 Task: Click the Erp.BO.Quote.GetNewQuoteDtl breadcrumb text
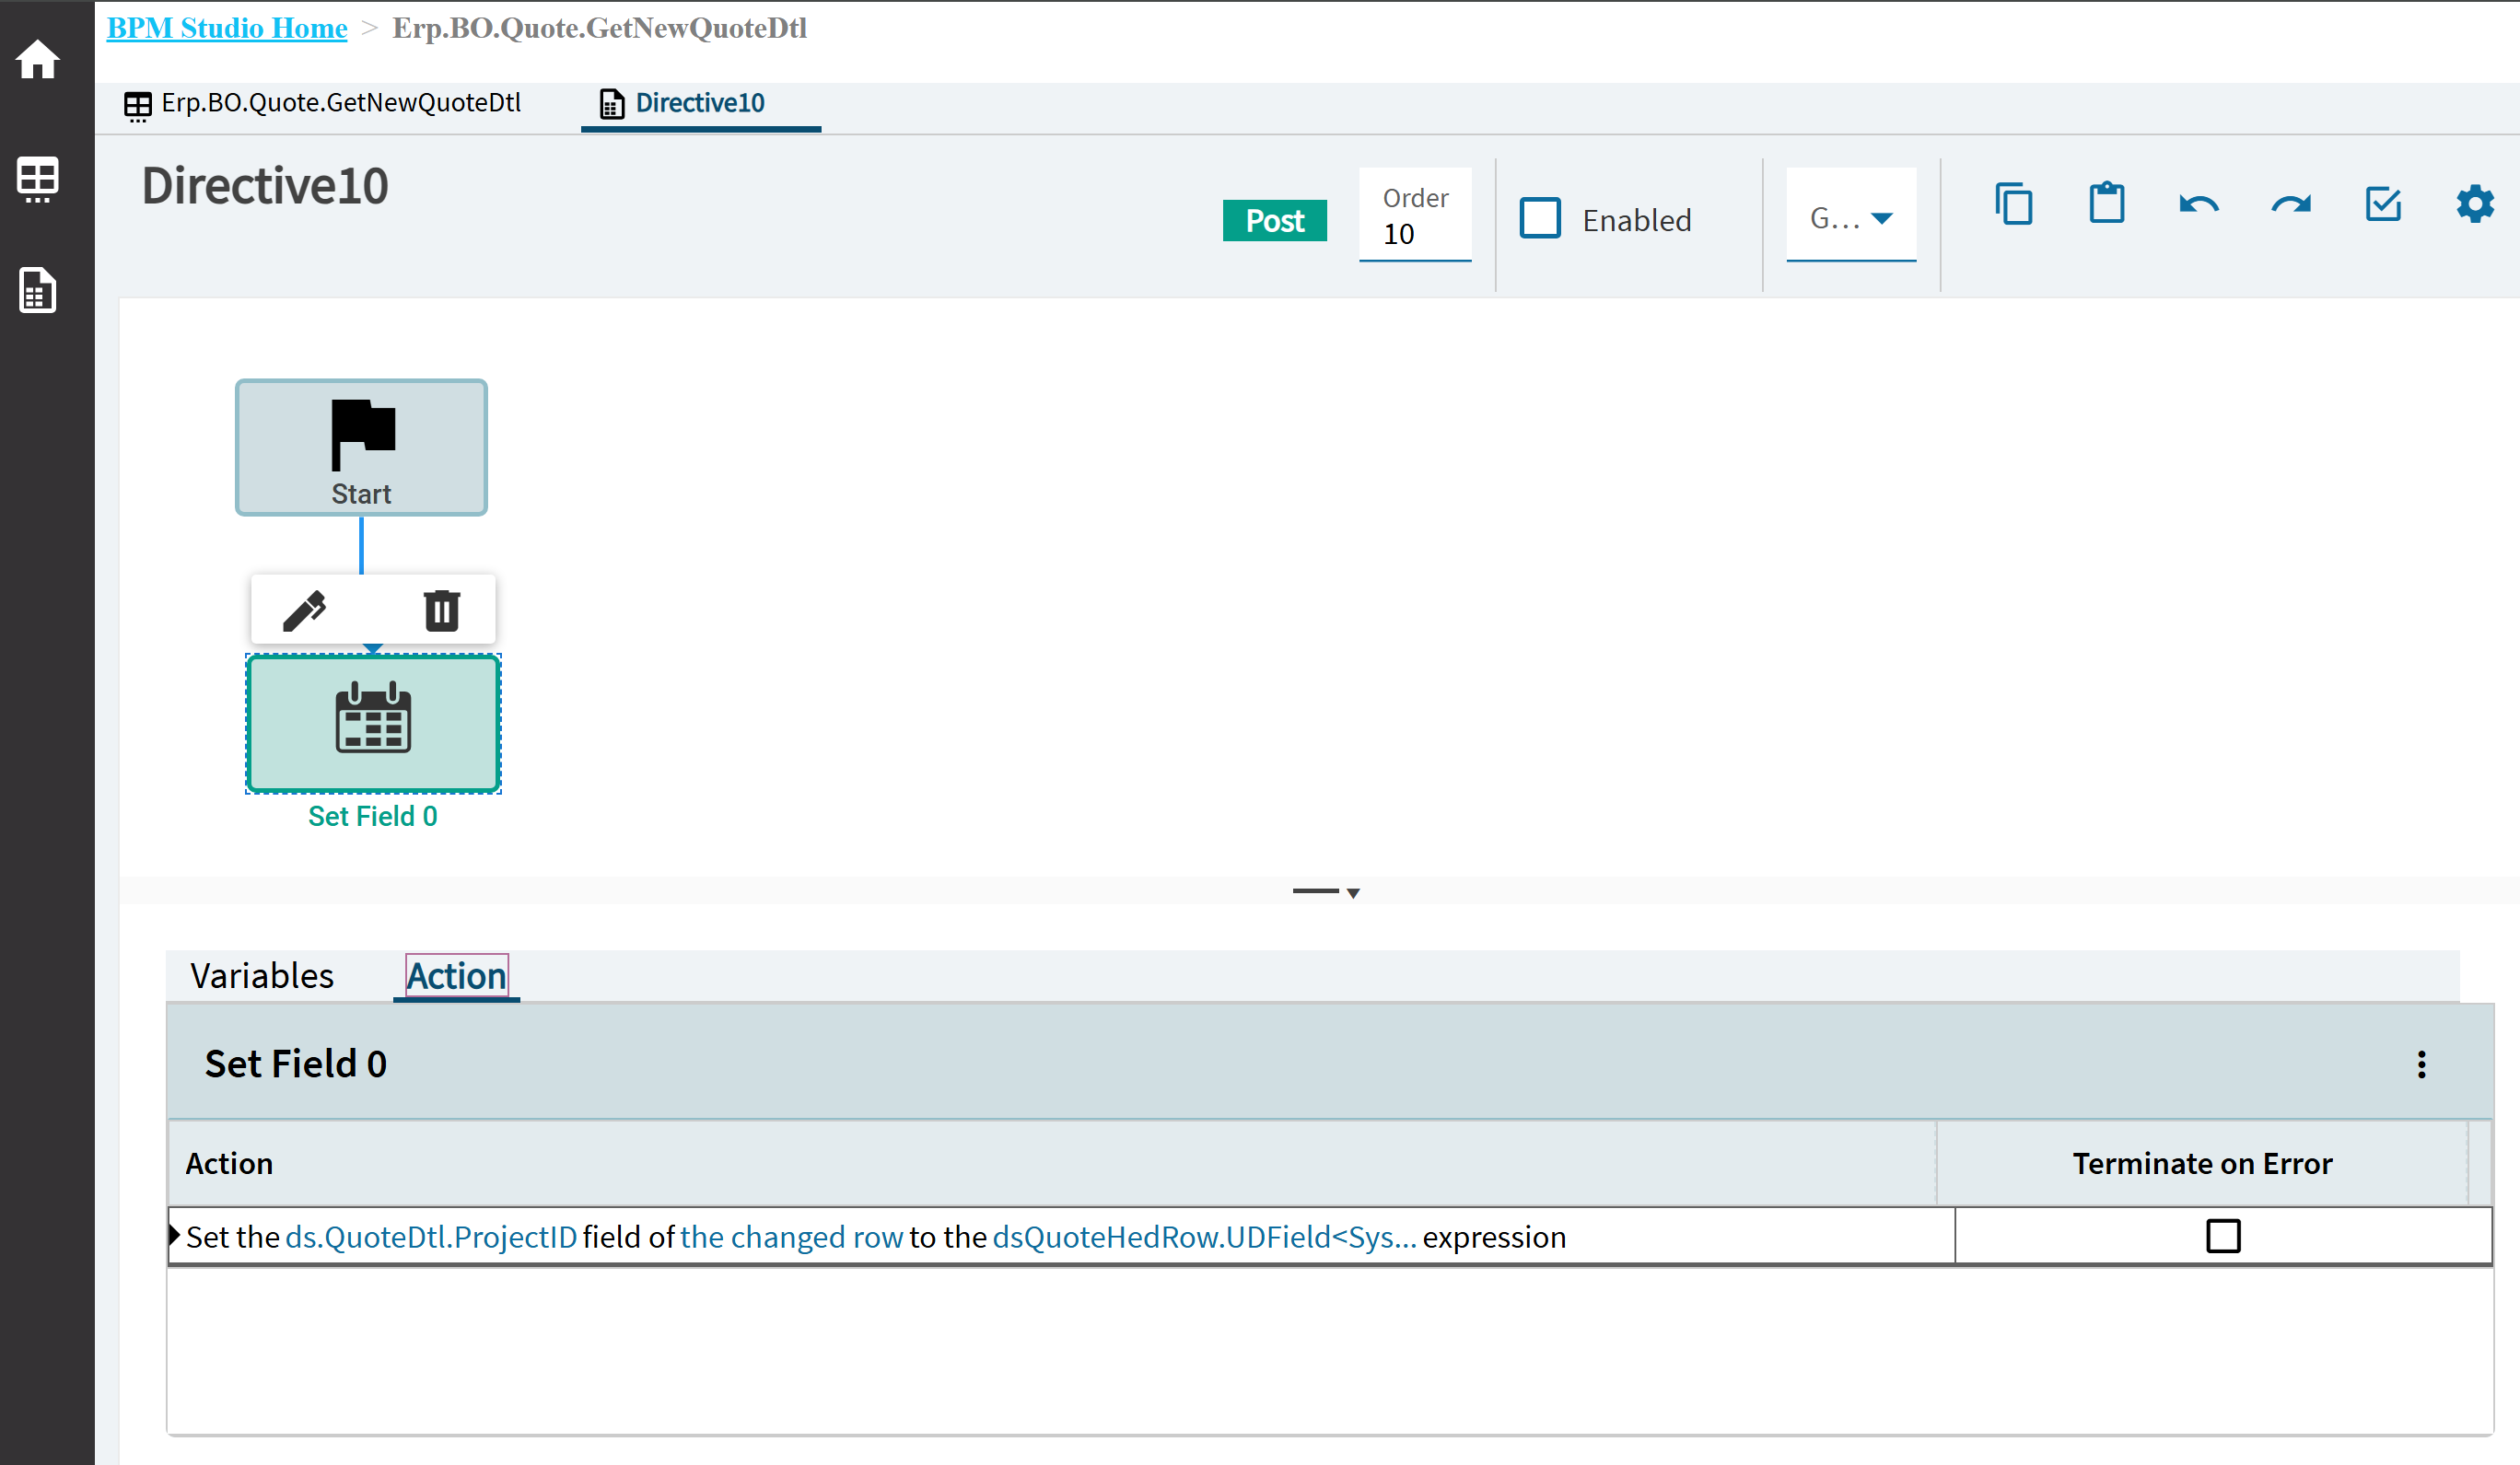[599, 28]
